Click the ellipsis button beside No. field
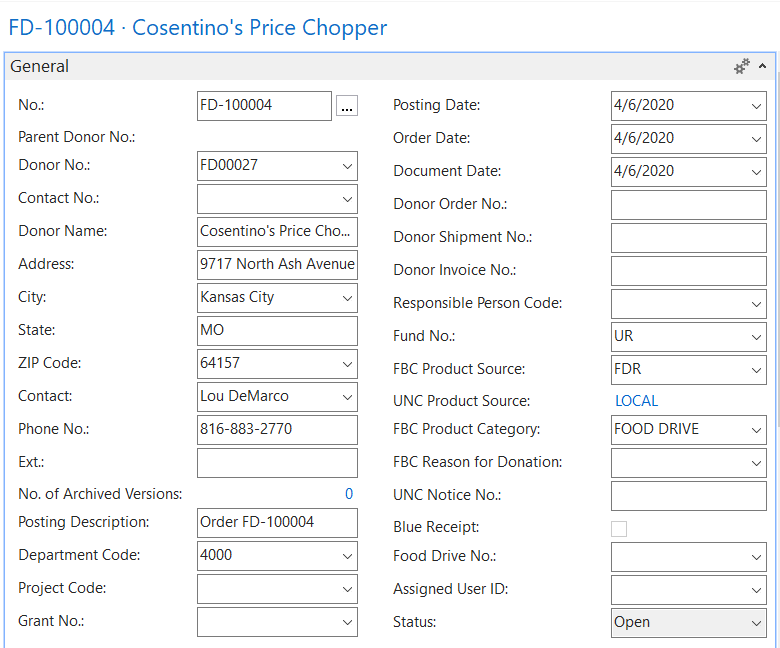This screenshot has width=780, height=648. [x=346, y=106]
